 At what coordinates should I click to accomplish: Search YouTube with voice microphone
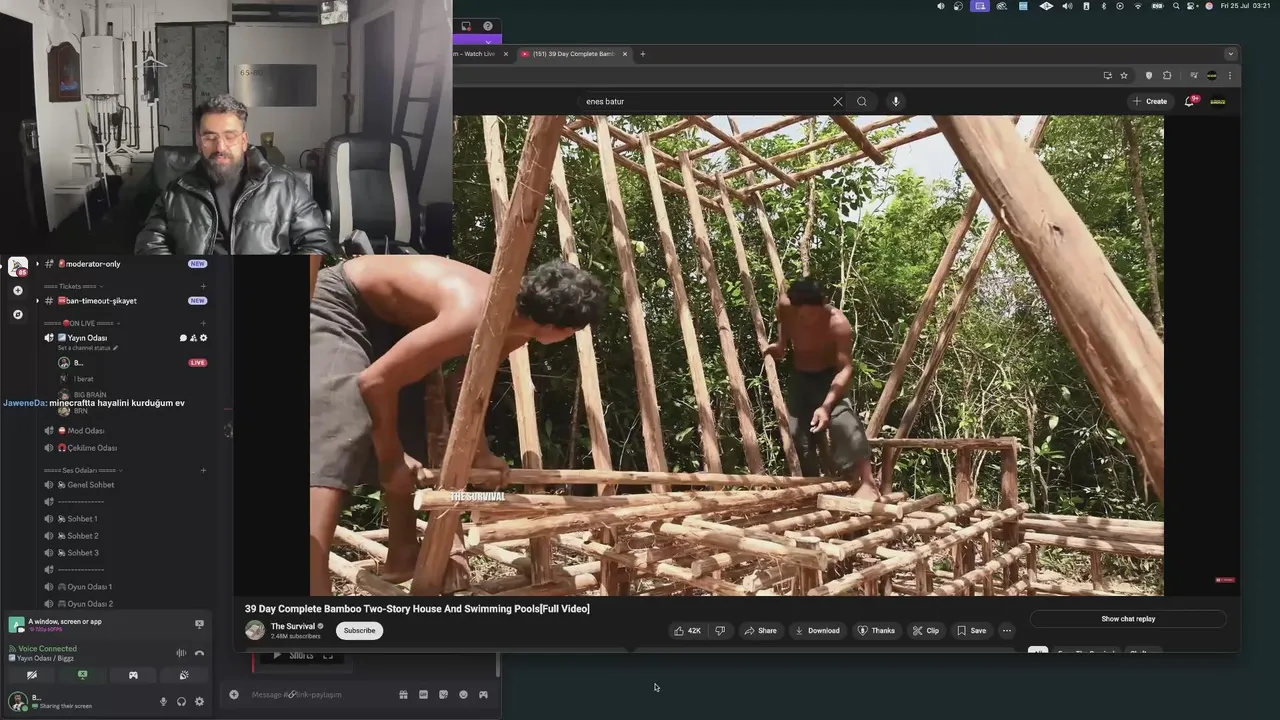coord(895,101)
